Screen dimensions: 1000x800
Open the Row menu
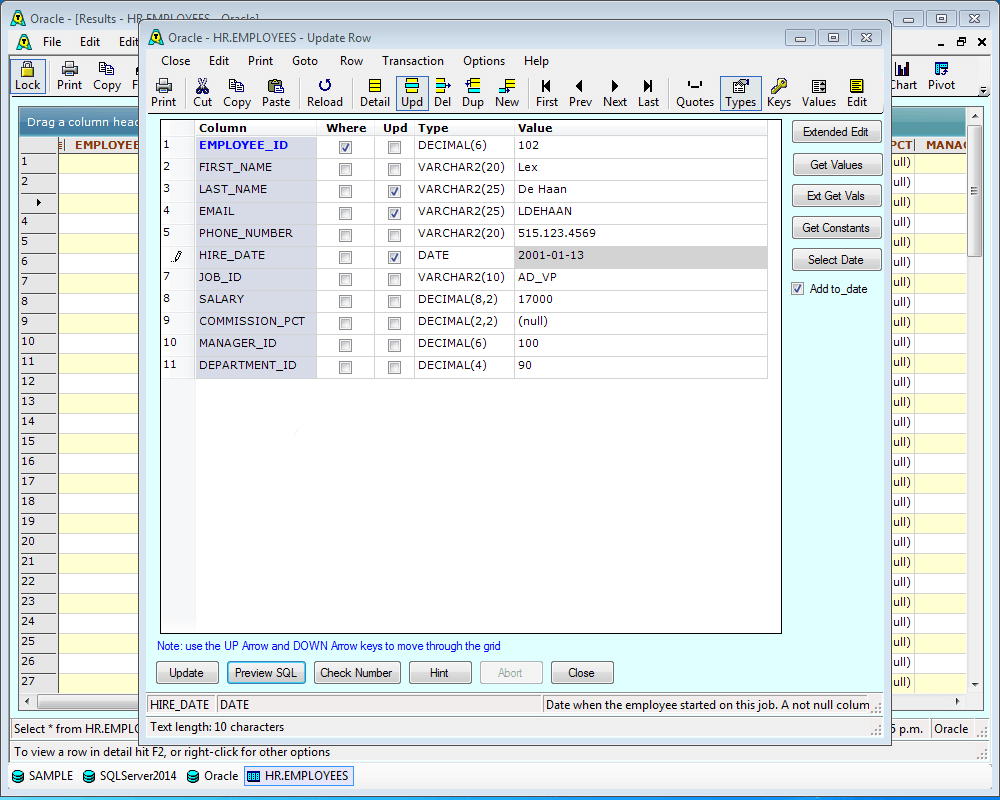tap(351, 61)
